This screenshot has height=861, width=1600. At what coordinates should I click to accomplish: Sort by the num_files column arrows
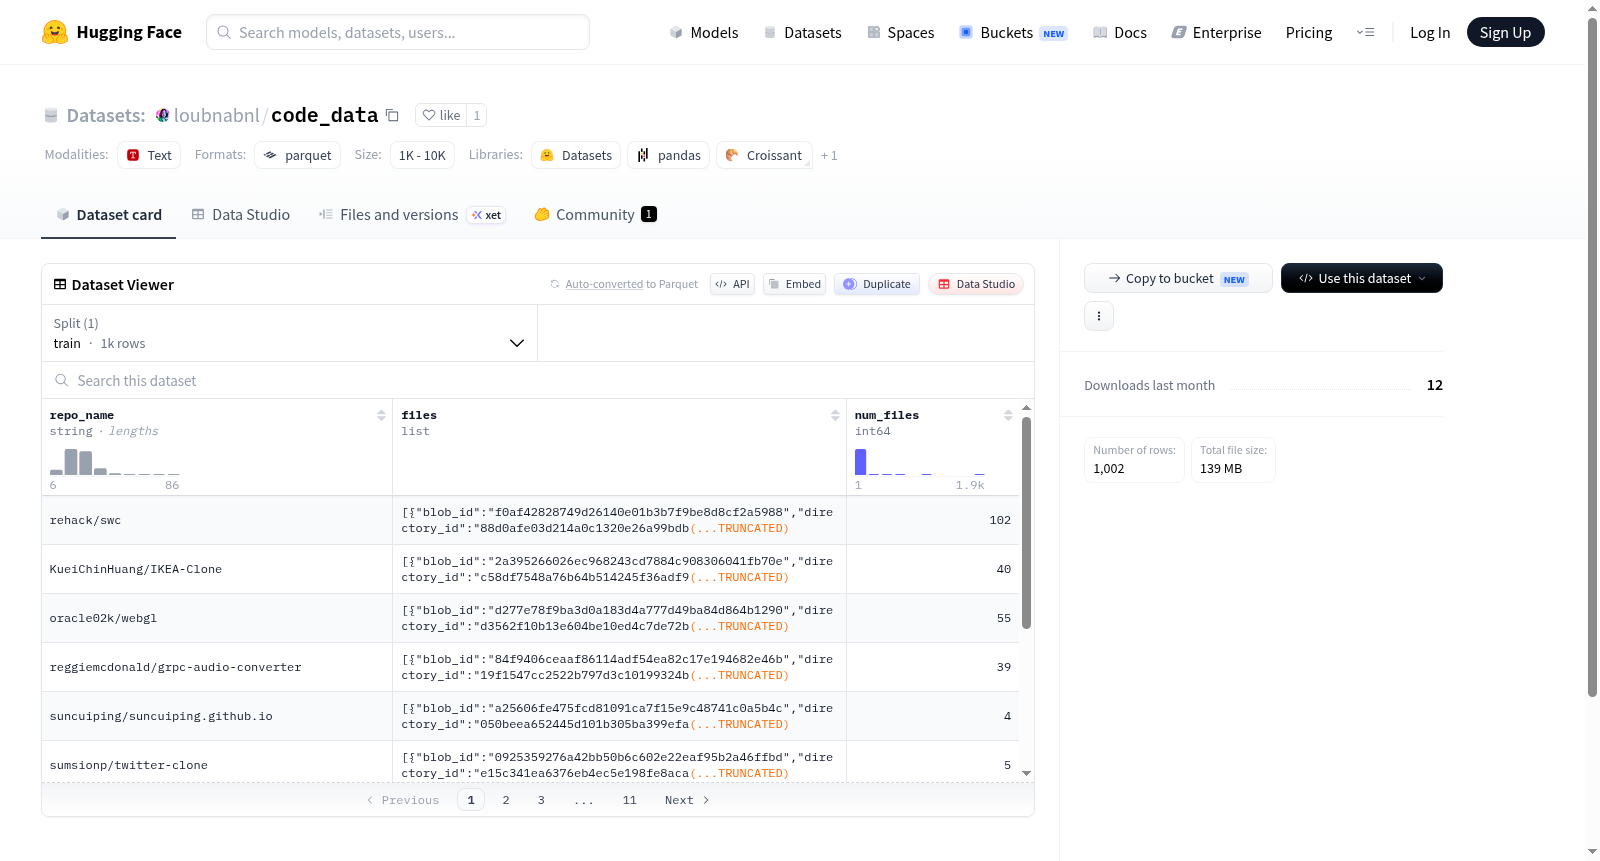coord(1008,415)
